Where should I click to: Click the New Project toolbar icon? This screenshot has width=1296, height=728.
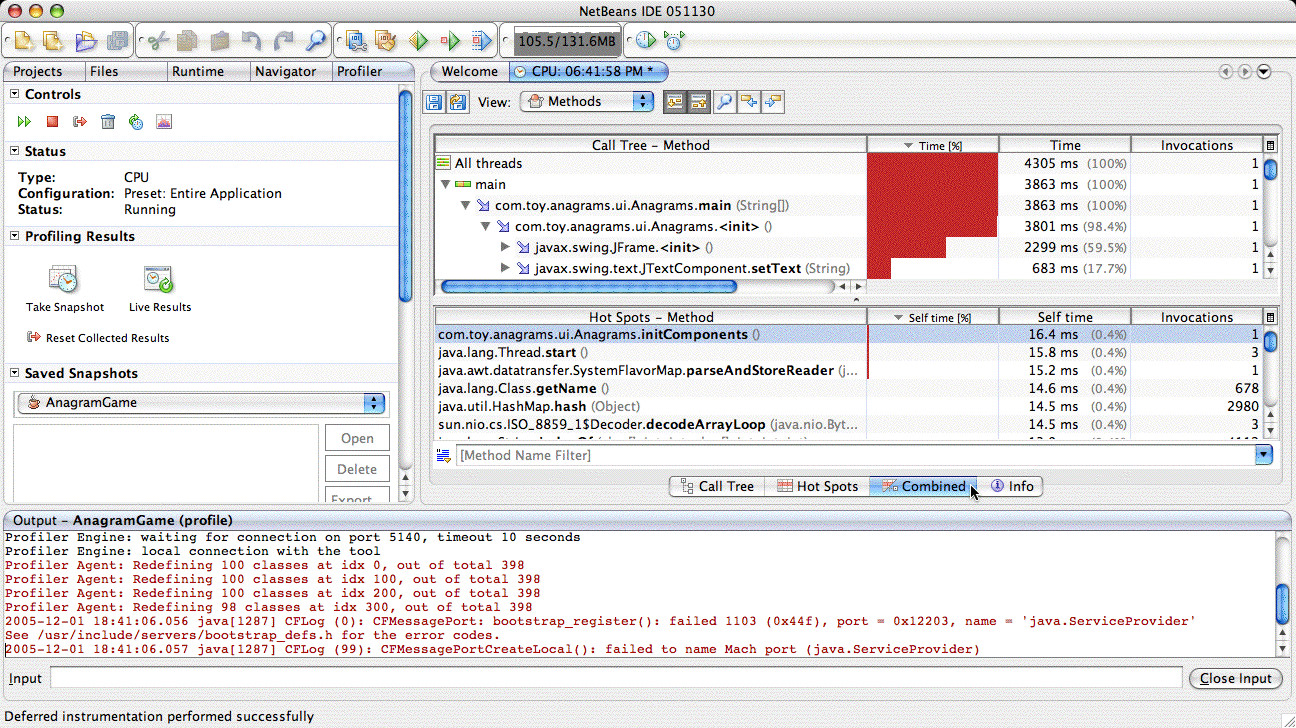click(23, 41)
